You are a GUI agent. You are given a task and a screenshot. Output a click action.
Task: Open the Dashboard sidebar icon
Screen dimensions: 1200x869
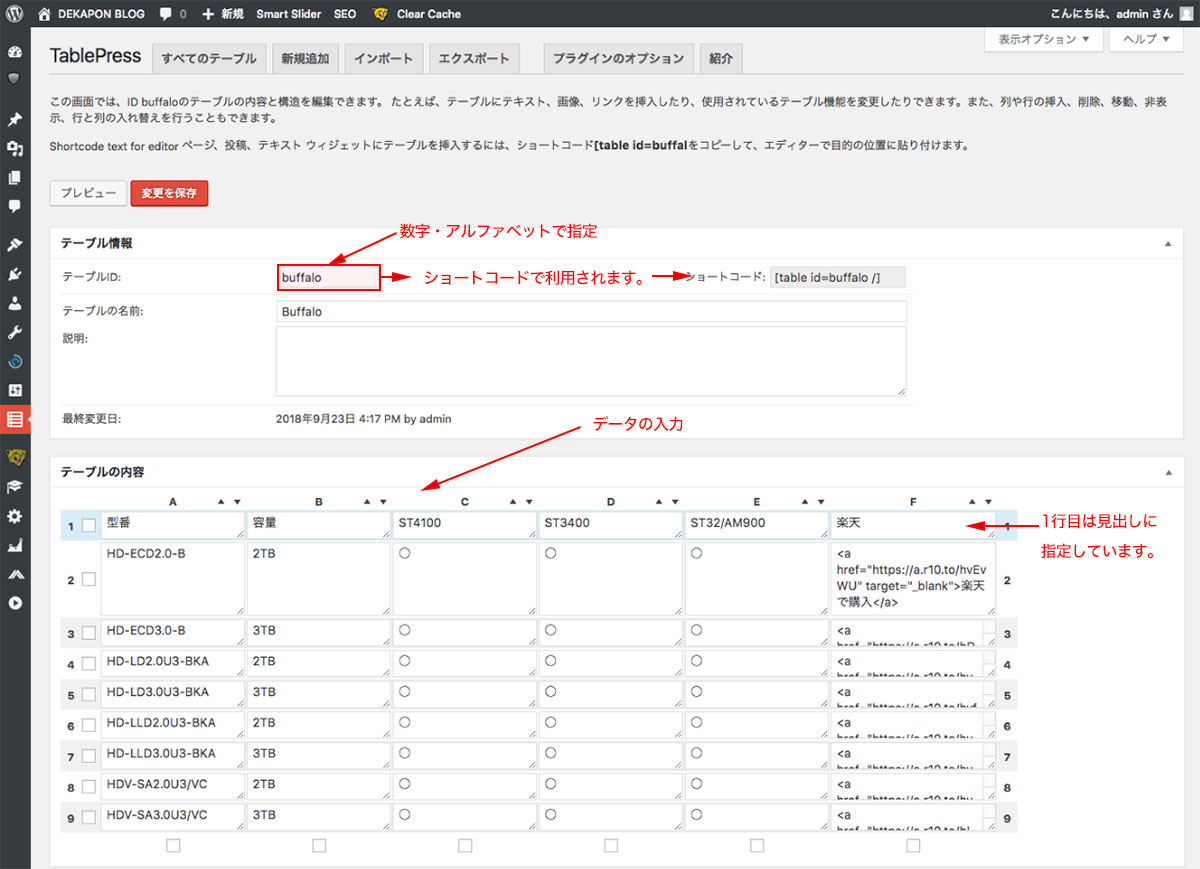(x=15, y=52)
